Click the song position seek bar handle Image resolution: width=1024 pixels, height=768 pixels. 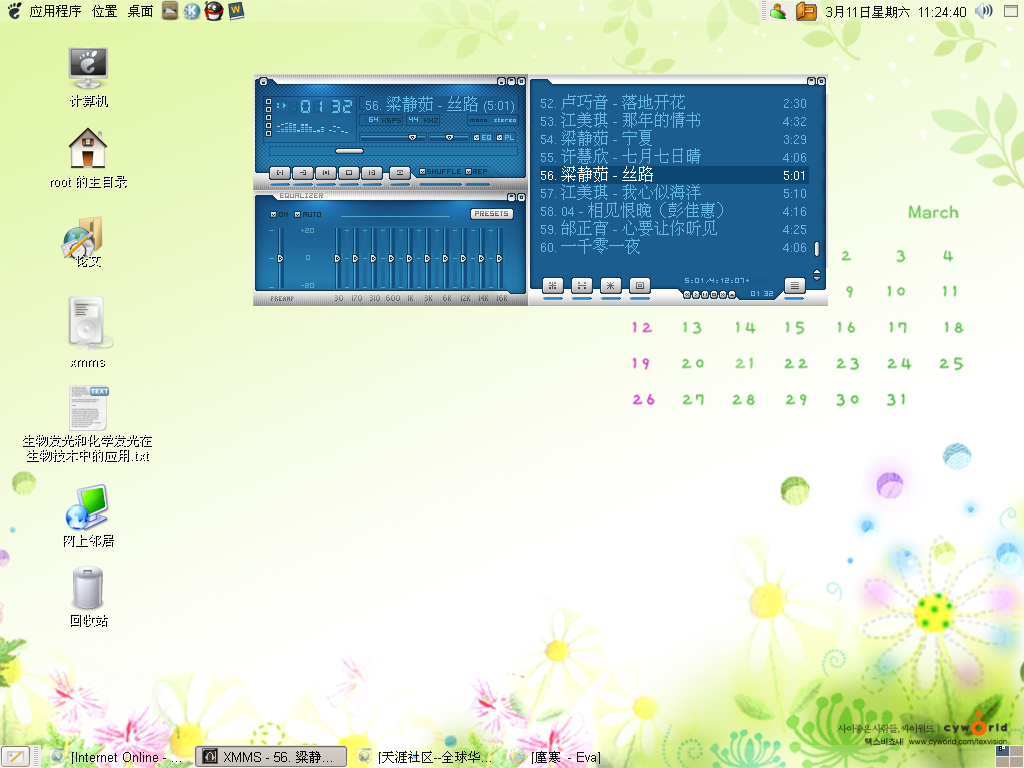349,151
